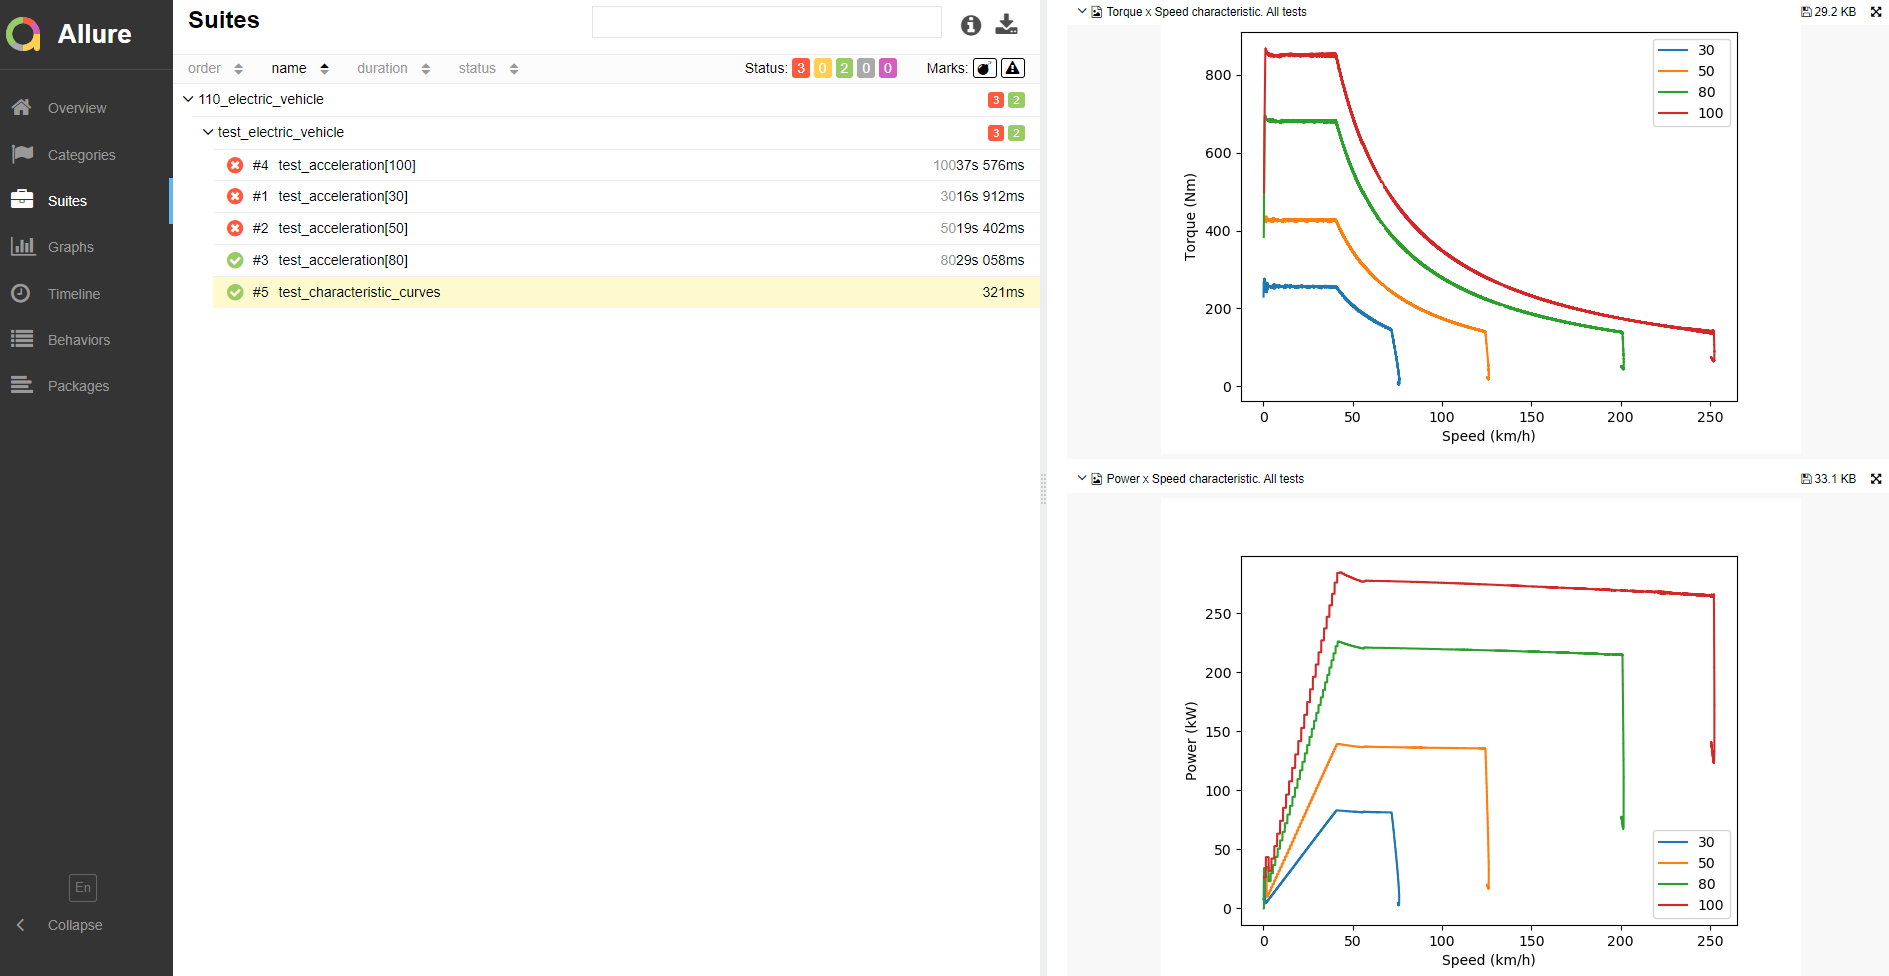Click the info tooltip icon
Viewport: 1889px width, 976px height.
pos(970,25)
